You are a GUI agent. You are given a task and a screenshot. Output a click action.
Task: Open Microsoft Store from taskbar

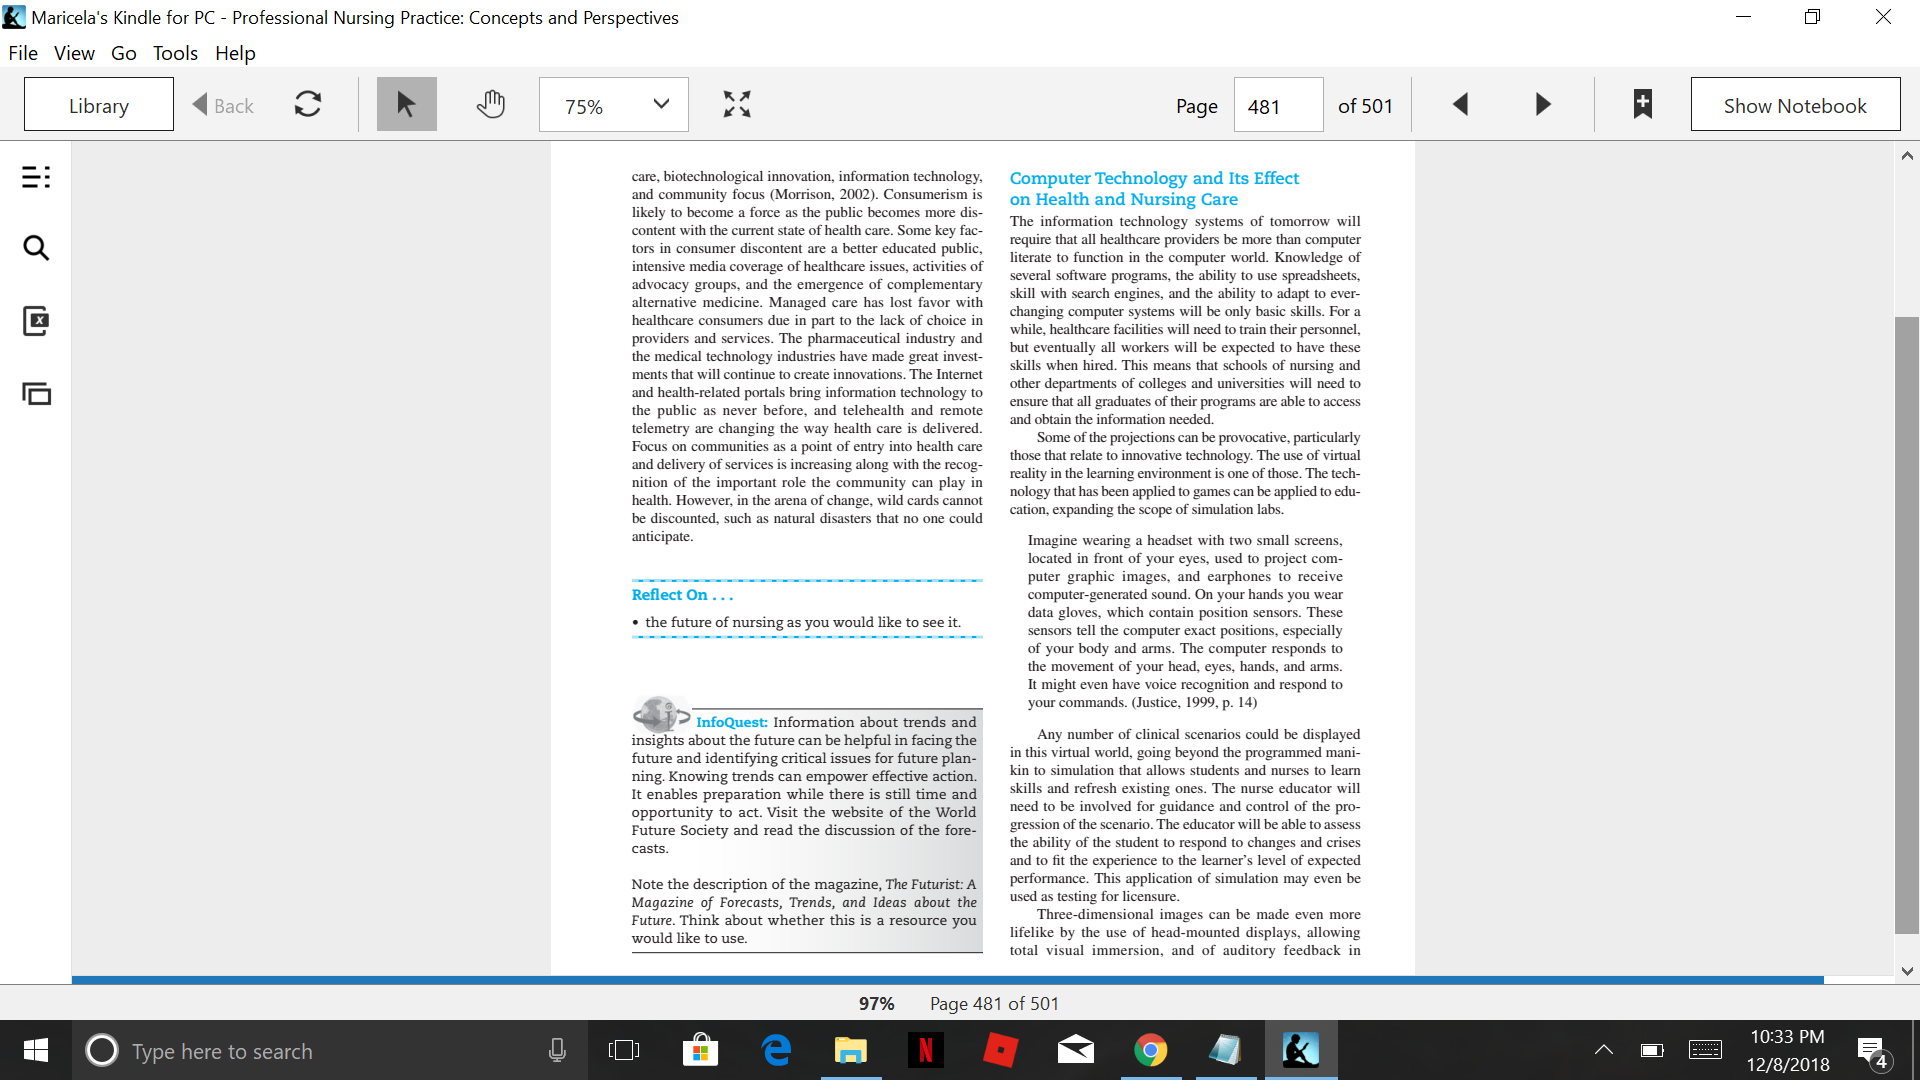click(x=700, y=1050)
